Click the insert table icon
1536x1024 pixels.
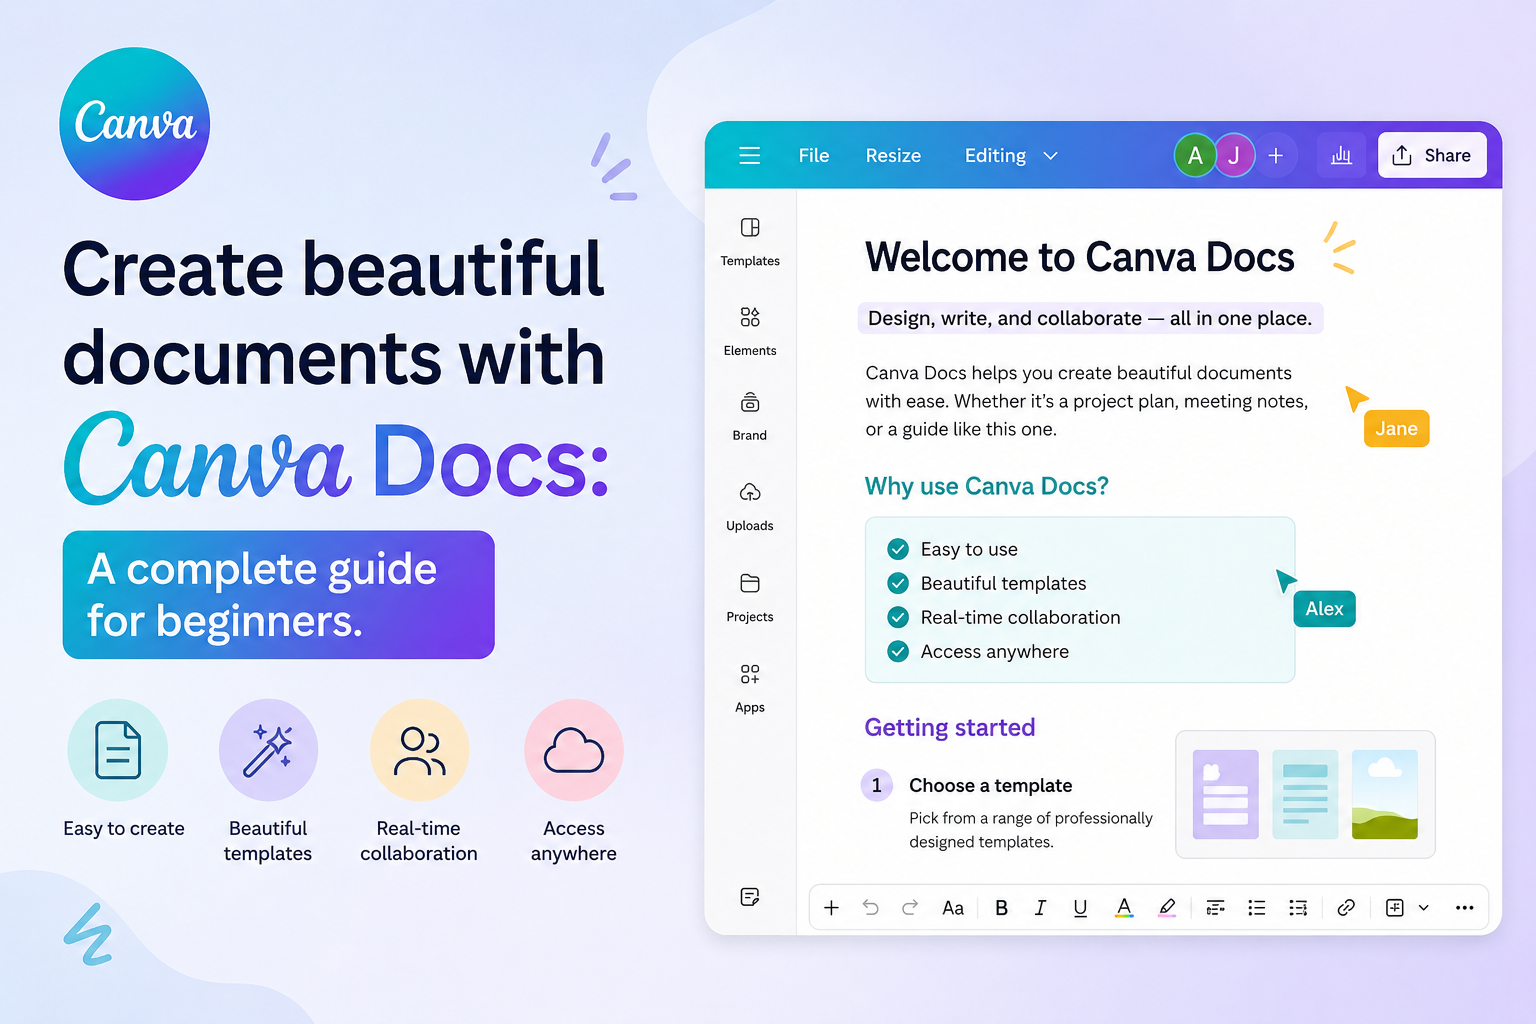pos(1395,907)
